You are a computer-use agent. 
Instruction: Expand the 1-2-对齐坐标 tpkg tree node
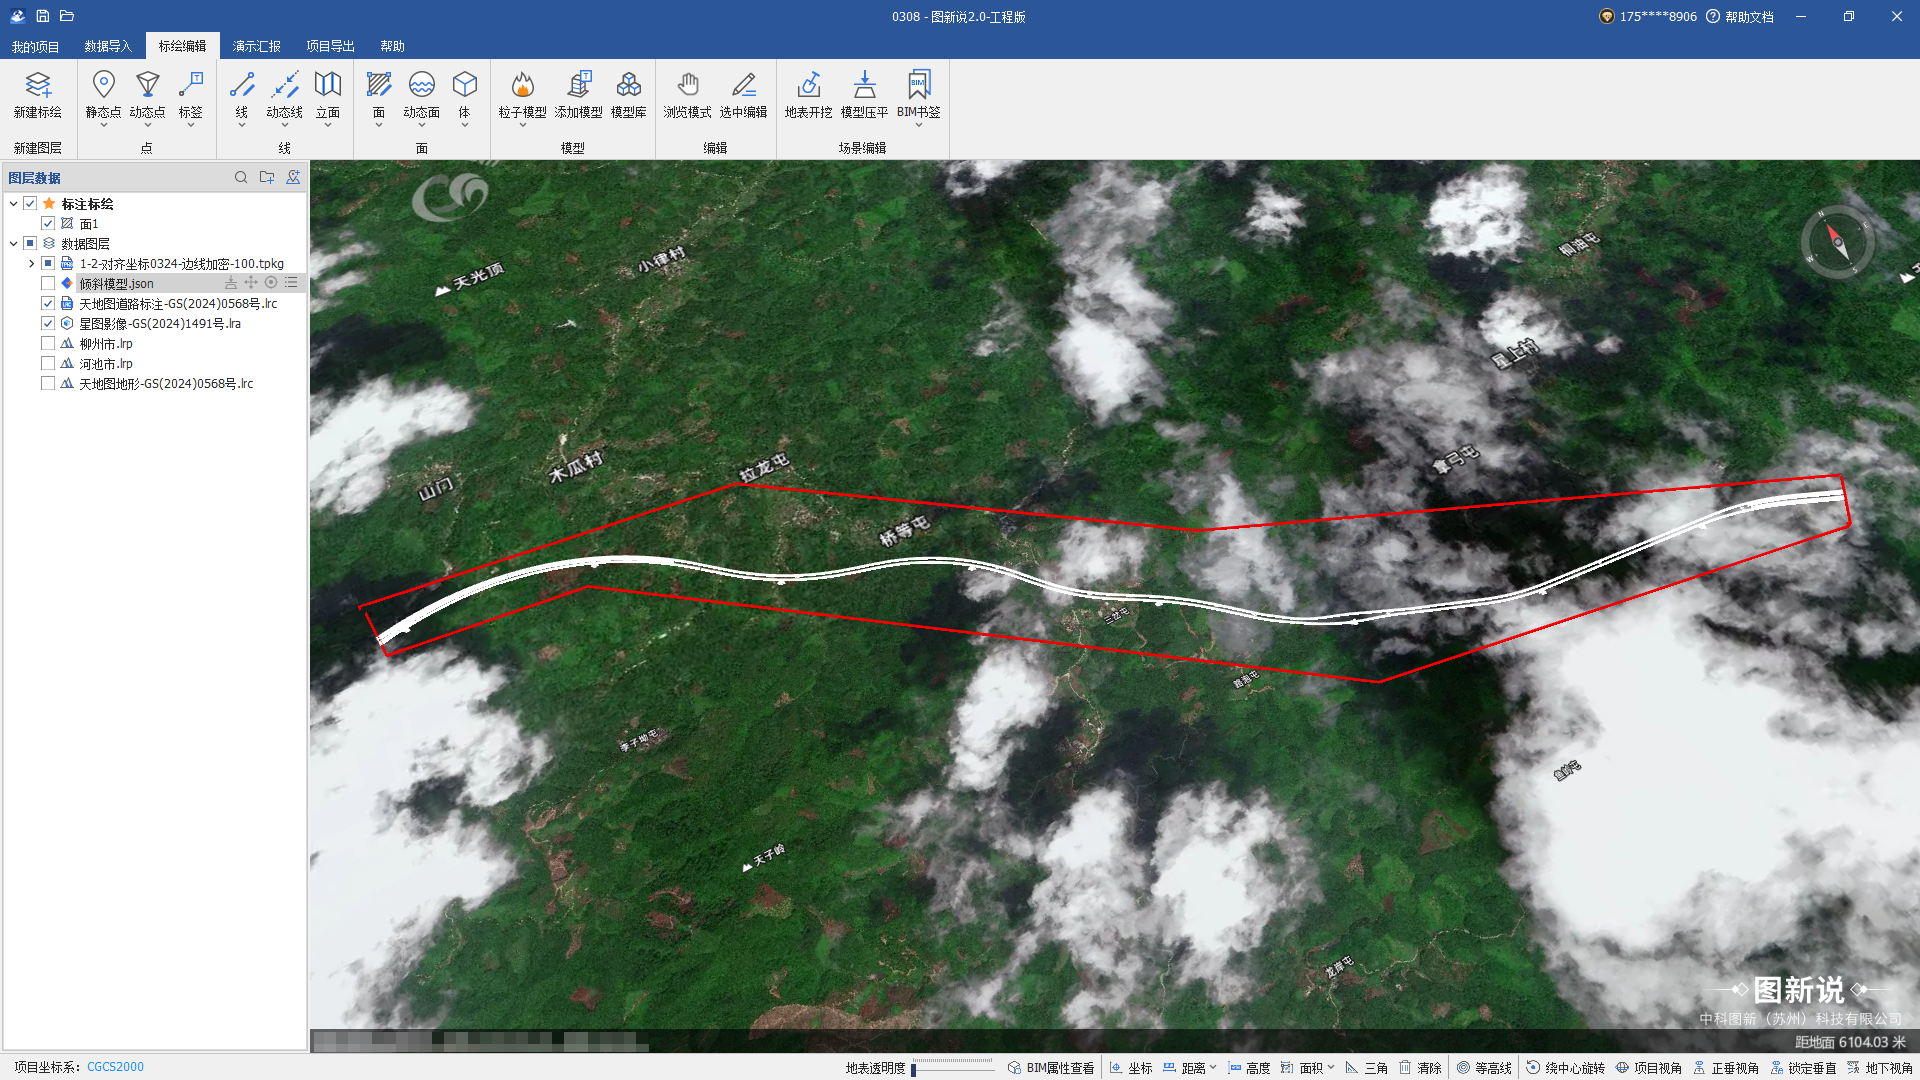(31, 264)
